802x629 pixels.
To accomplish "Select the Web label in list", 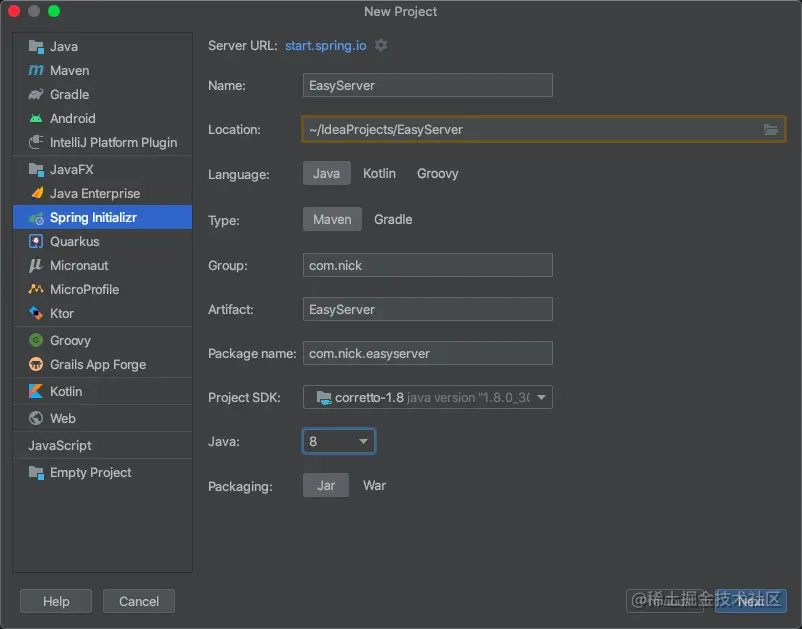I will [63, 418].
